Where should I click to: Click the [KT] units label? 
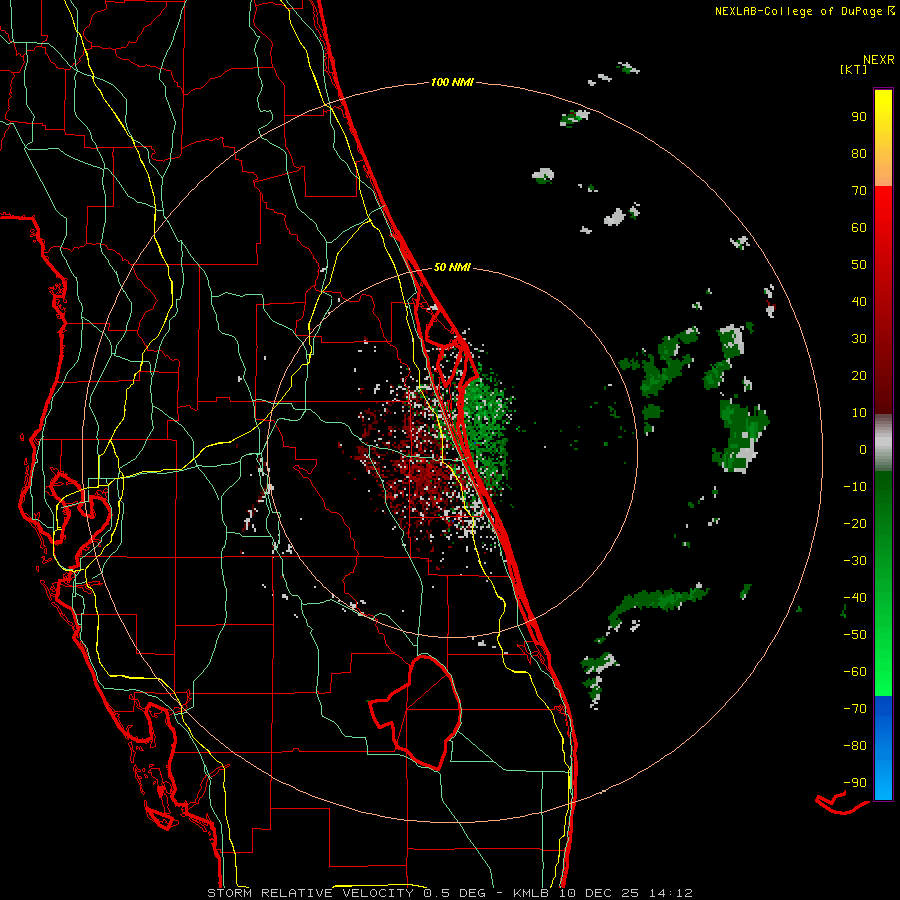[853, 69]
